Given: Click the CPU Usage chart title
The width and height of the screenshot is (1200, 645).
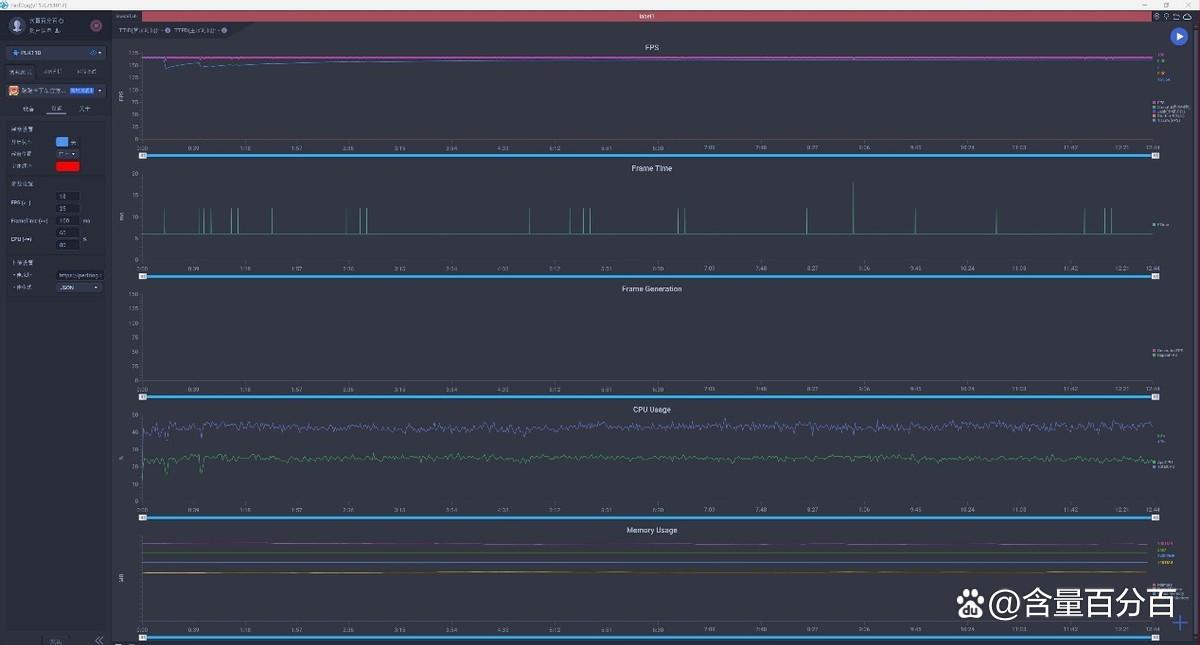Looking at the screenshot, I should point(652,409).
